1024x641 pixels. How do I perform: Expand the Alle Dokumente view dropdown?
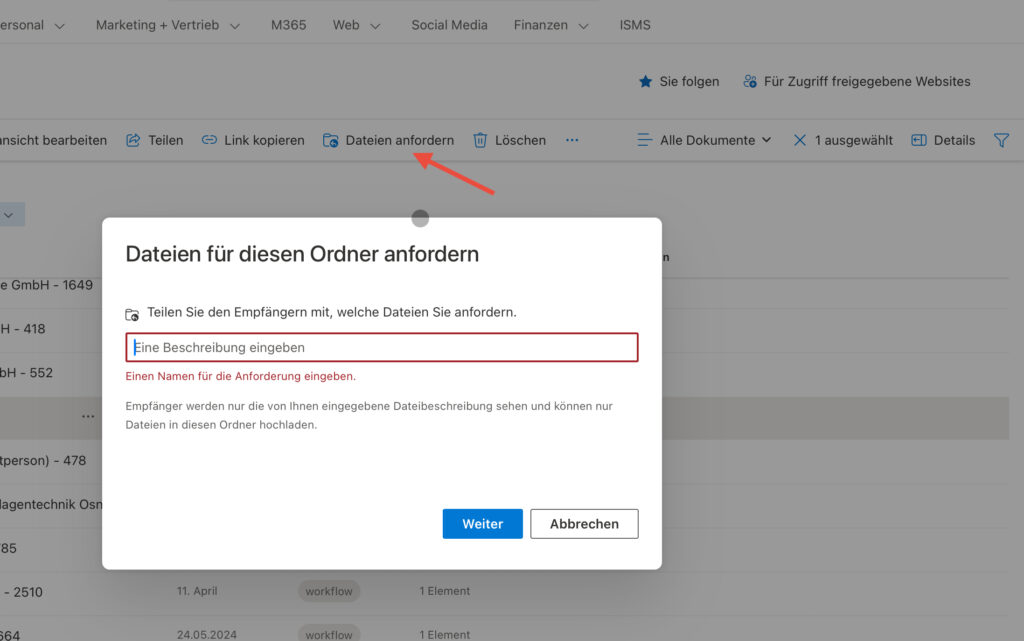(x=705, y=141)
